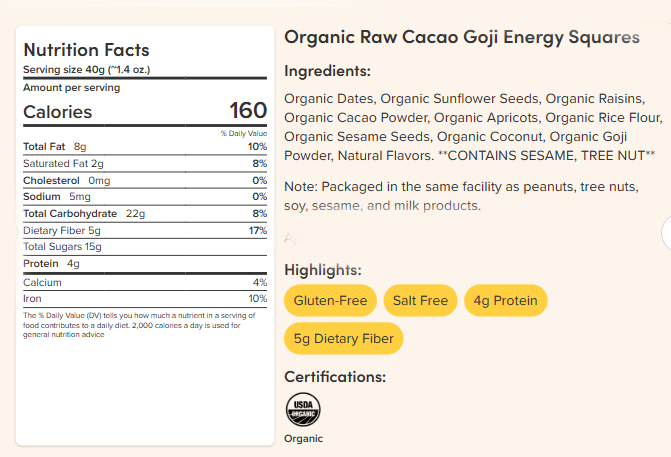Image resolution: width=671 pixels, height=457 pixels.
Task: Click the Calories 160 value
Action: click(x=248, y=111)
